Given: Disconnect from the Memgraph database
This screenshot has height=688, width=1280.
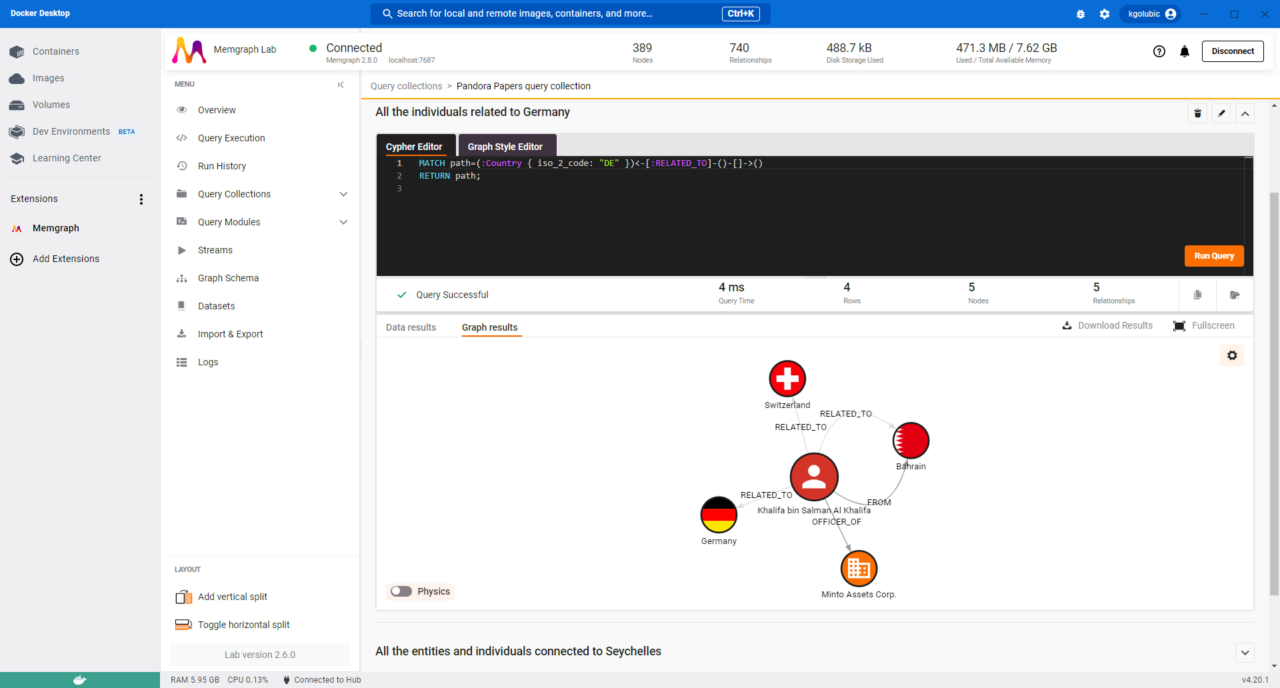Looking at the screenshot, I should [1232, 50].
